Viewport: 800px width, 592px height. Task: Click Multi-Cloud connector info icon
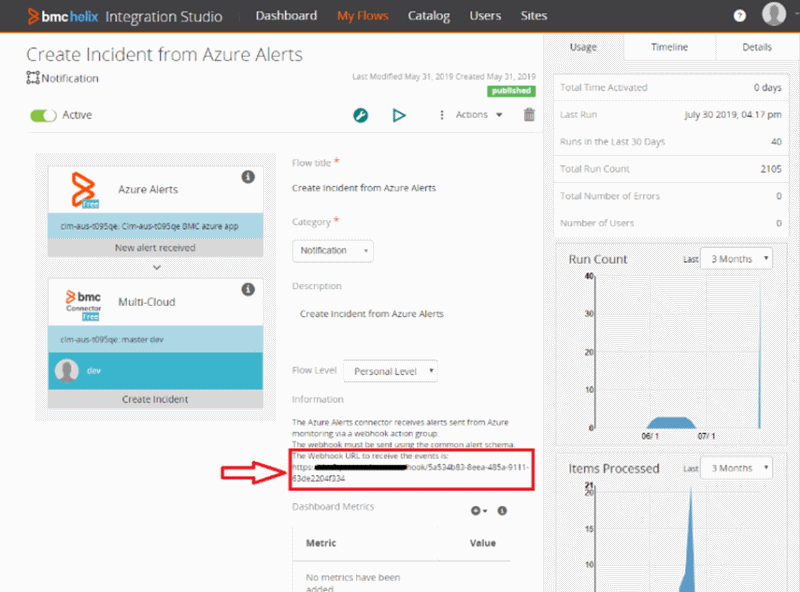tap(248, 290)
